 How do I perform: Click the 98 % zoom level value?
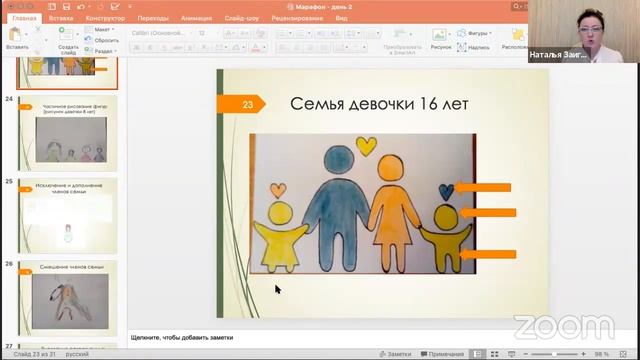[x=602, y=354]
